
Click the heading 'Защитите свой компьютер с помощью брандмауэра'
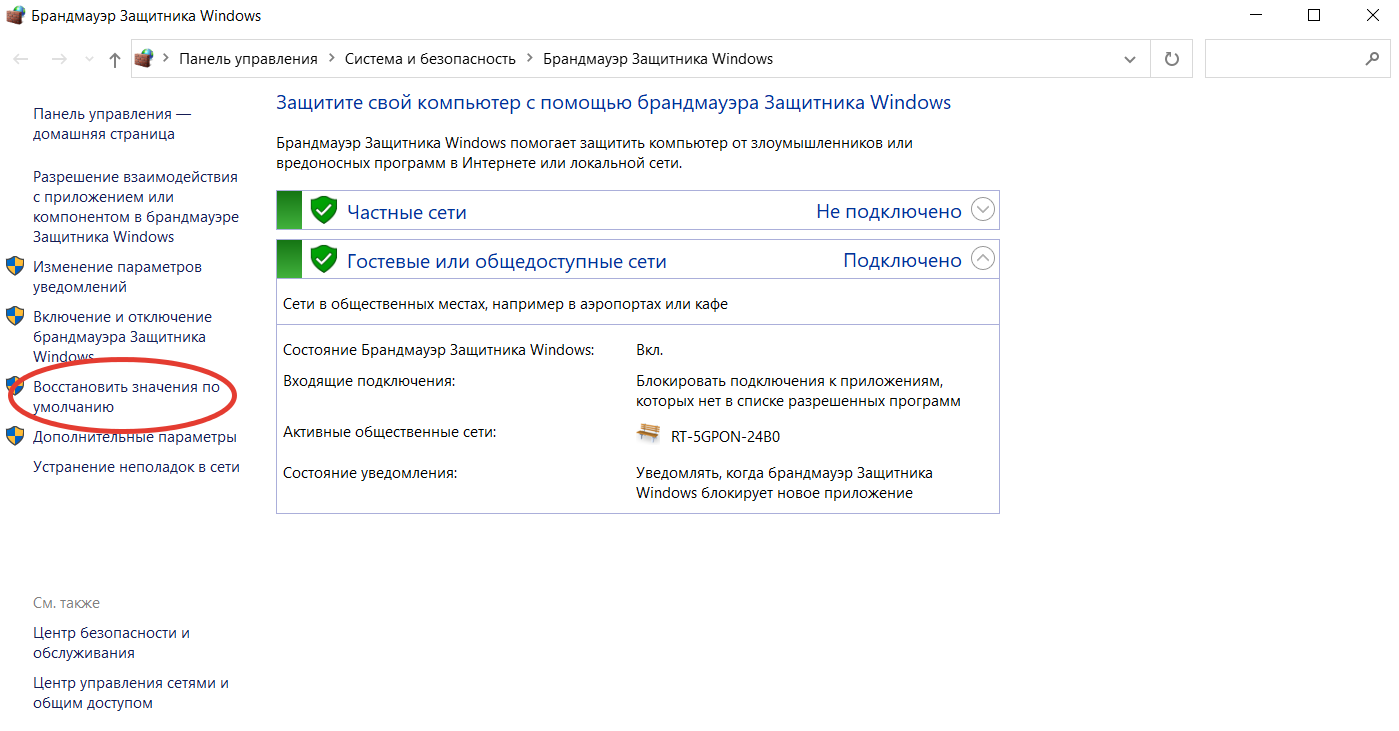click(613, 103)
